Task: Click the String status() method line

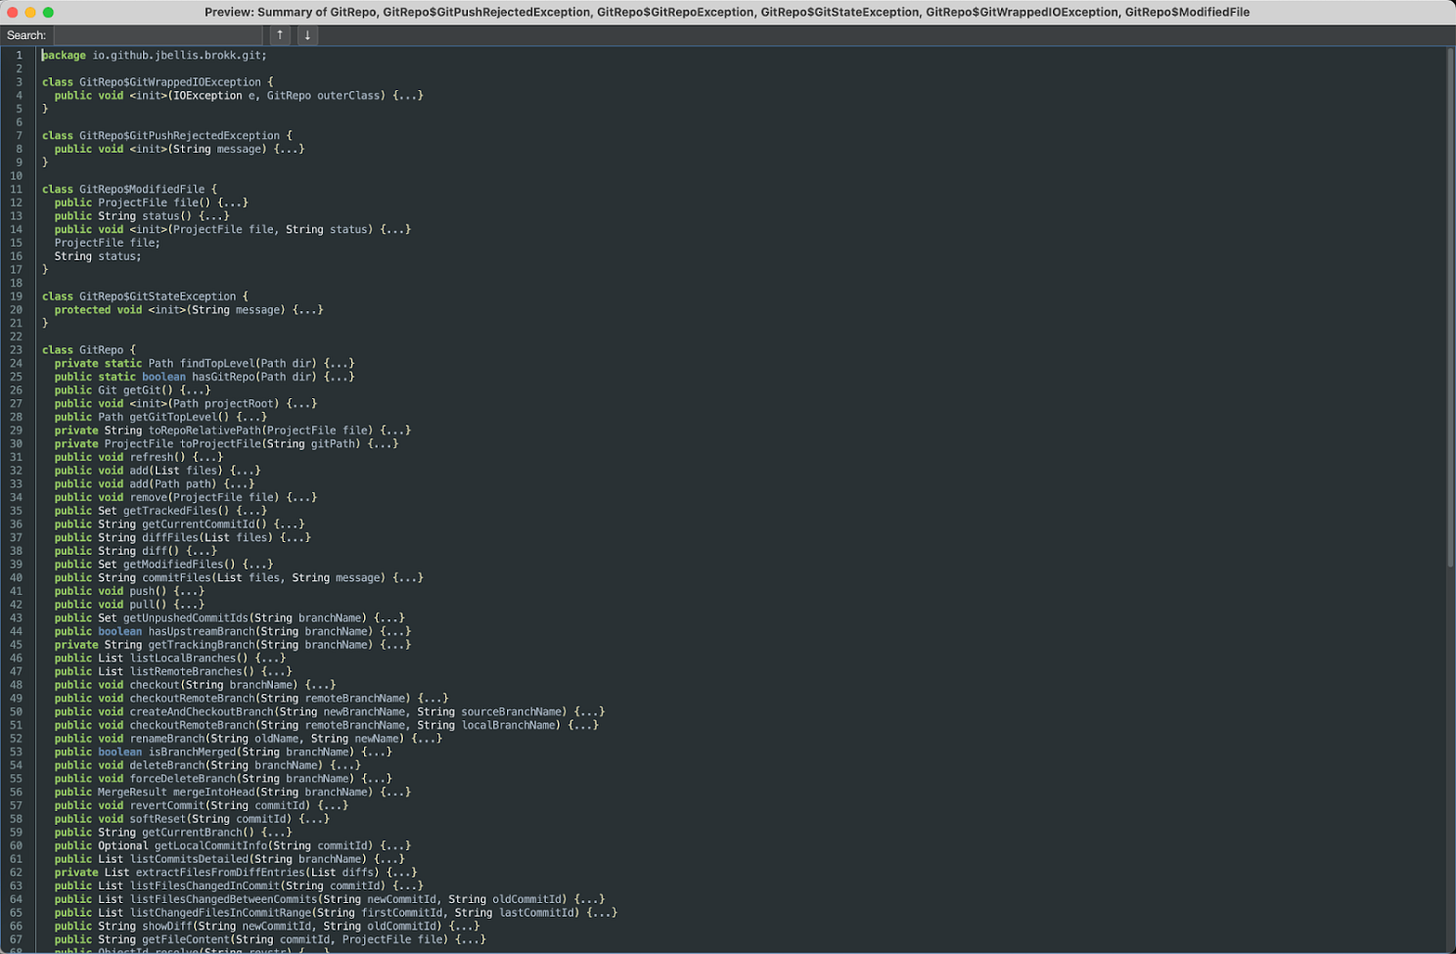Action: tap(142, 216)
